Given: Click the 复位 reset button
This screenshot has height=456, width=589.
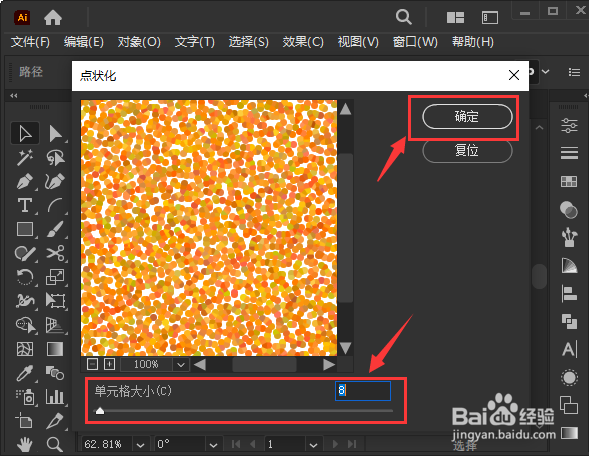Looking at the screenshot, I should (467, 151).
